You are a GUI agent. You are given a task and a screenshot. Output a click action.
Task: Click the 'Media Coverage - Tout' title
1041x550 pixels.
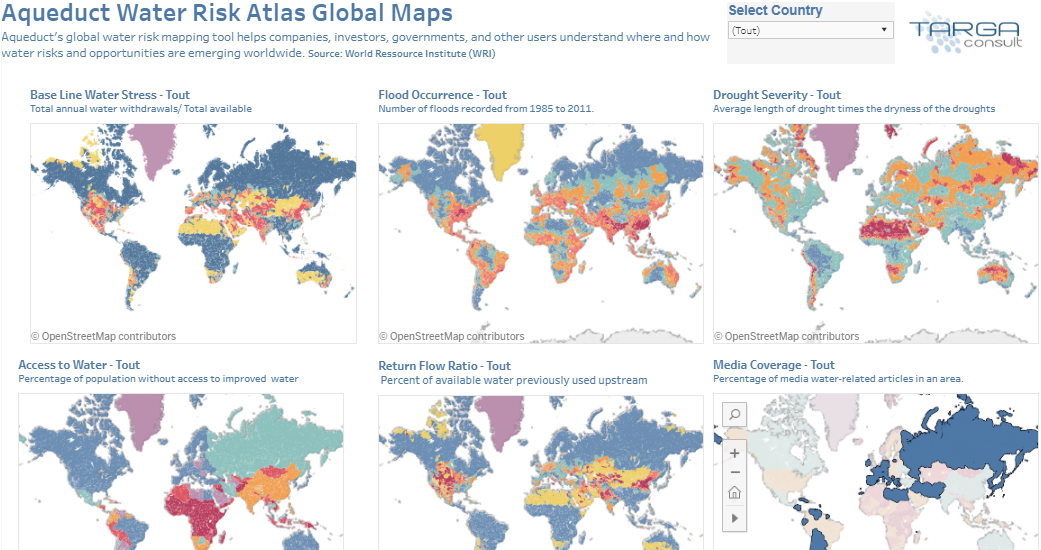(773, 365)
